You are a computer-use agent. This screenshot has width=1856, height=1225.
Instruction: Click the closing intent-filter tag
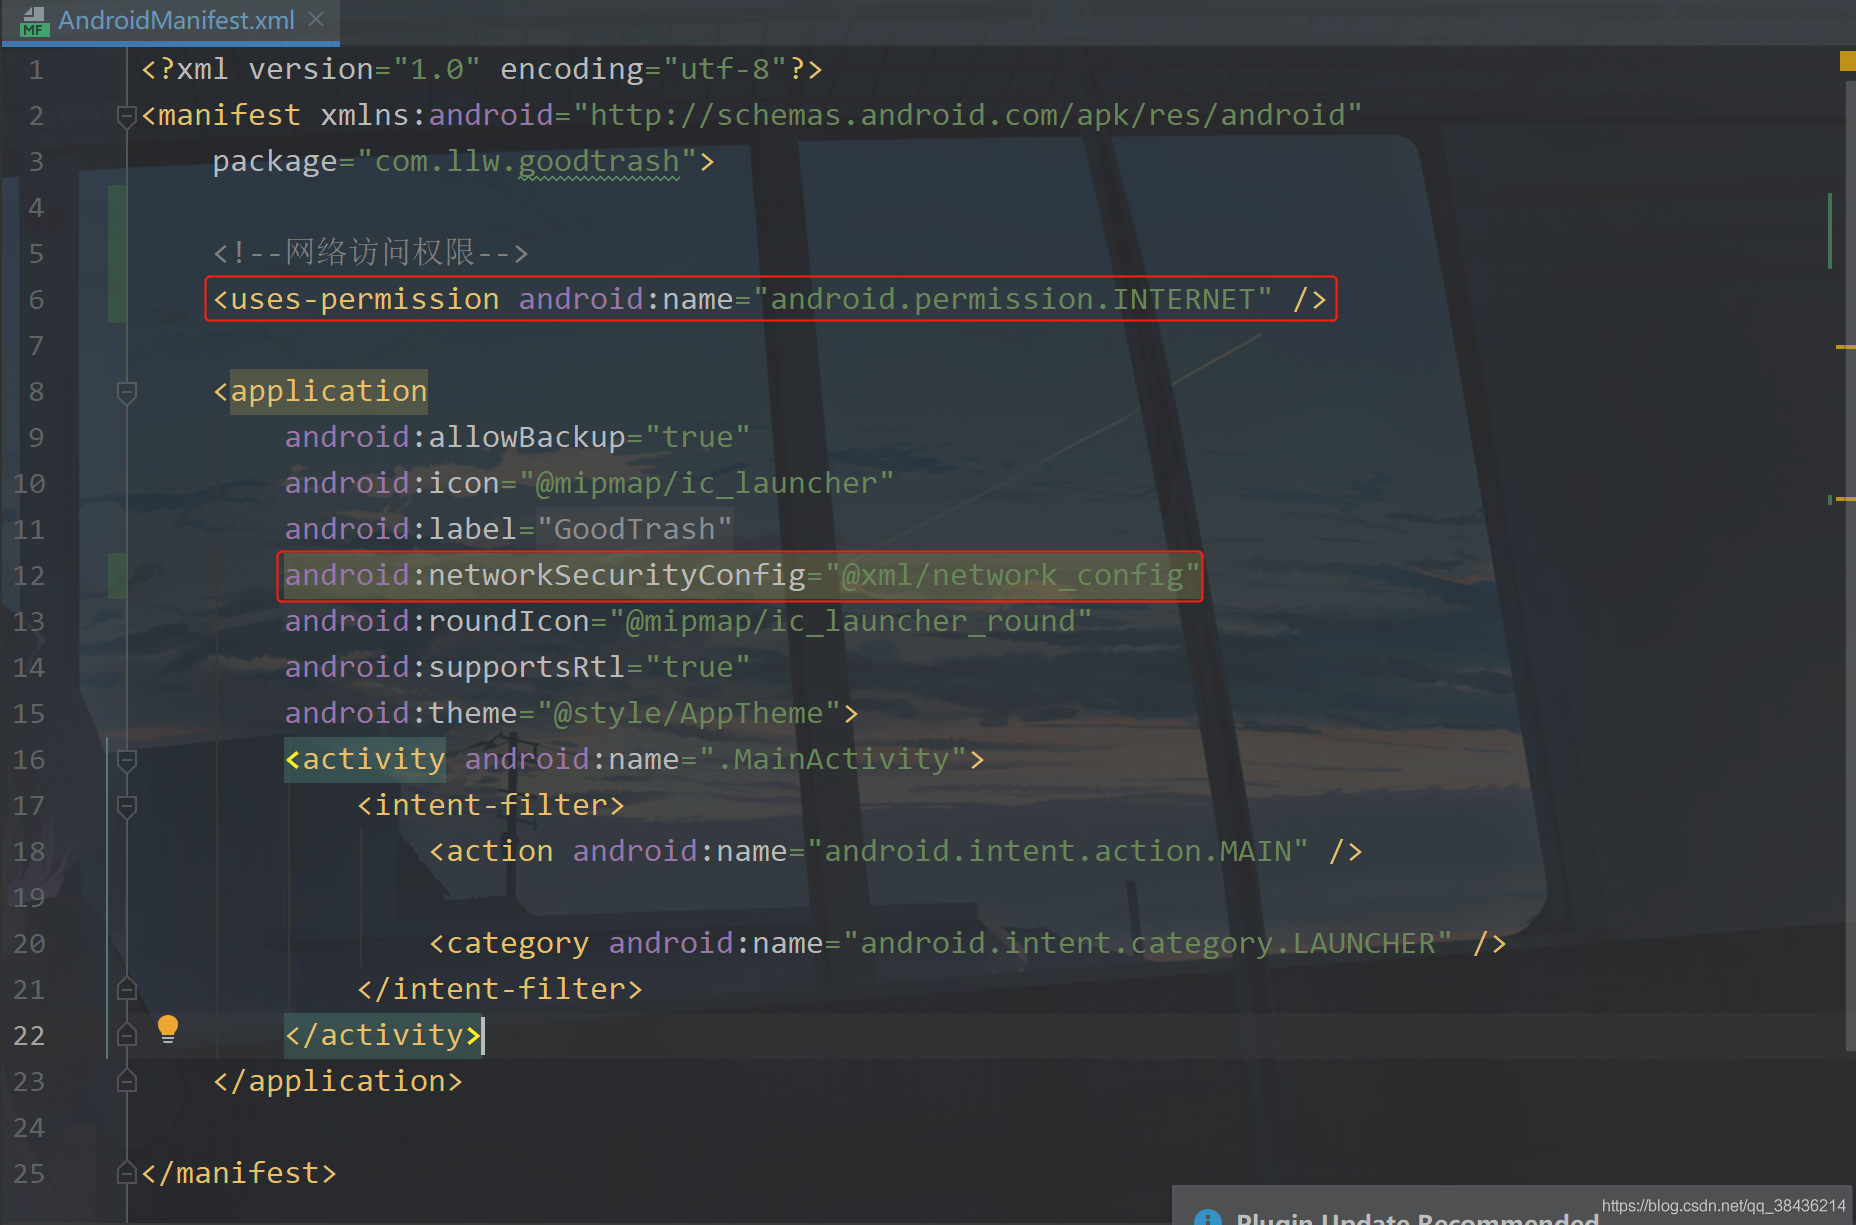point(500,989)
